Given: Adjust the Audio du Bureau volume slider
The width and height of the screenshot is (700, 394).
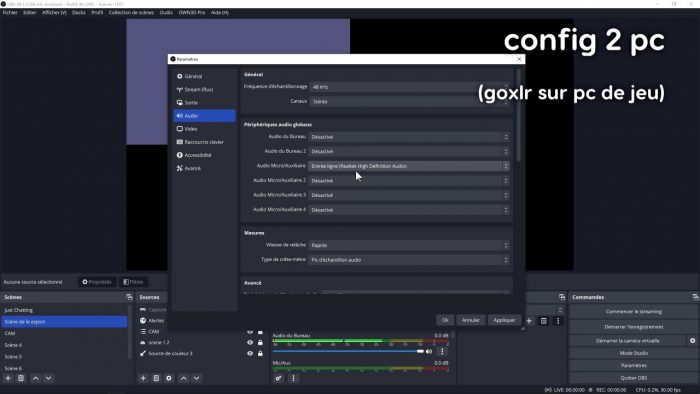Looking at the screenshot, I should click(348, 351).
